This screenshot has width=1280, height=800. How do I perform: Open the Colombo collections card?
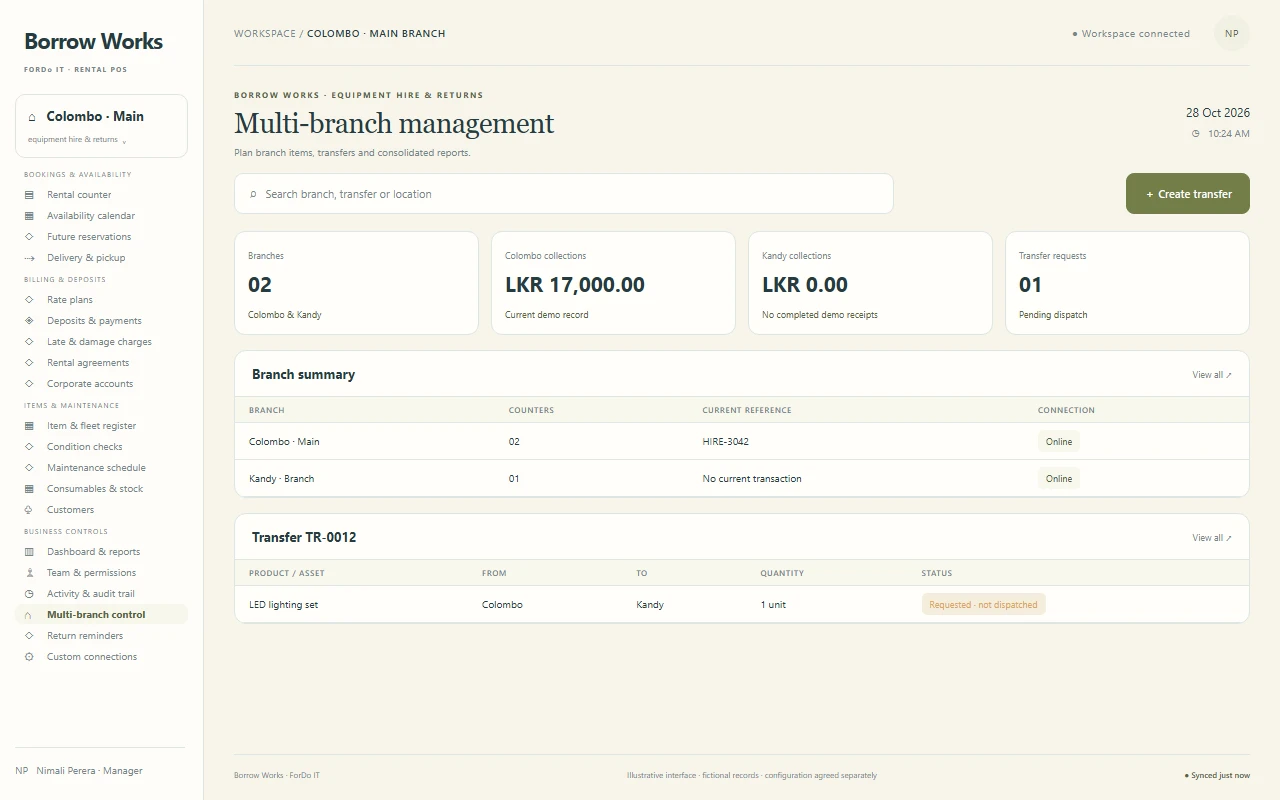(x=613, y=283)
